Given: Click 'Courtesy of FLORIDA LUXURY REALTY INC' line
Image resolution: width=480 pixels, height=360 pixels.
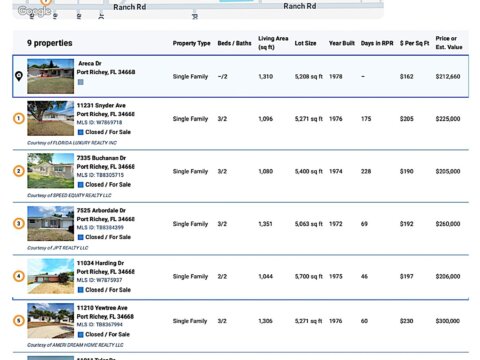Looking at the screenshot, I should (72, 143).
